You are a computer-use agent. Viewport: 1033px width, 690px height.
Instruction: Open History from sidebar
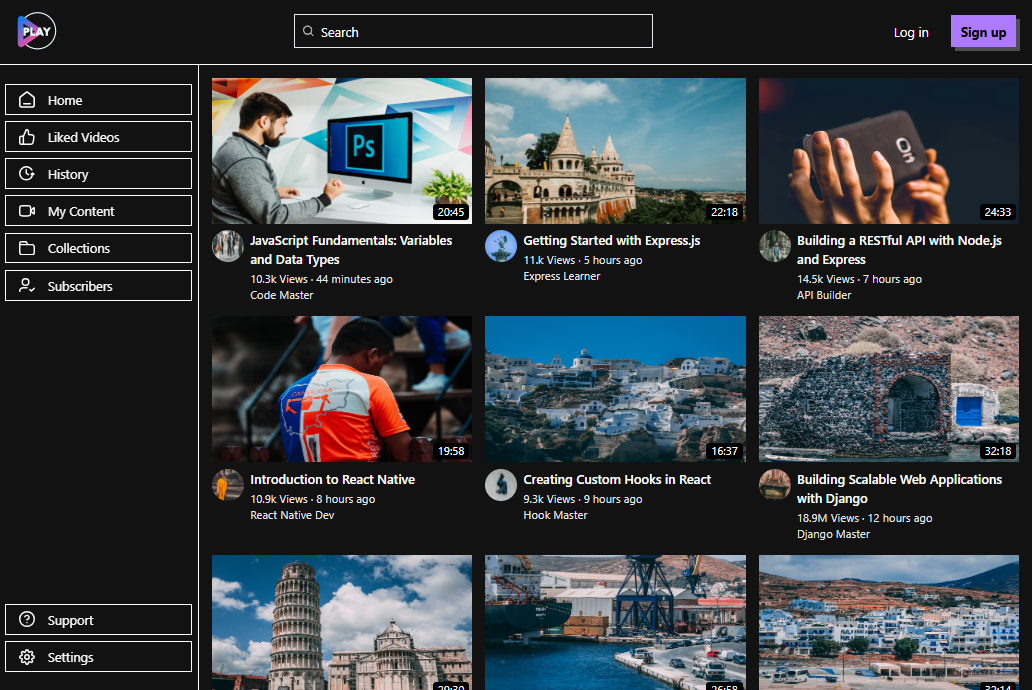click(98, 174)
